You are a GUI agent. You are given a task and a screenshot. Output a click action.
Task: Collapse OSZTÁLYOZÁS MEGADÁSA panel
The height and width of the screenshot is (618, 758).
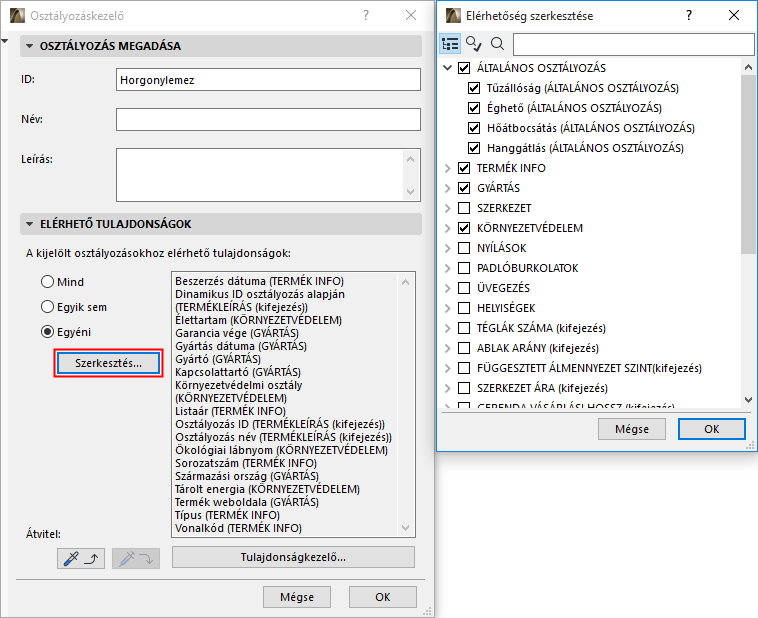tap(29, 46)
